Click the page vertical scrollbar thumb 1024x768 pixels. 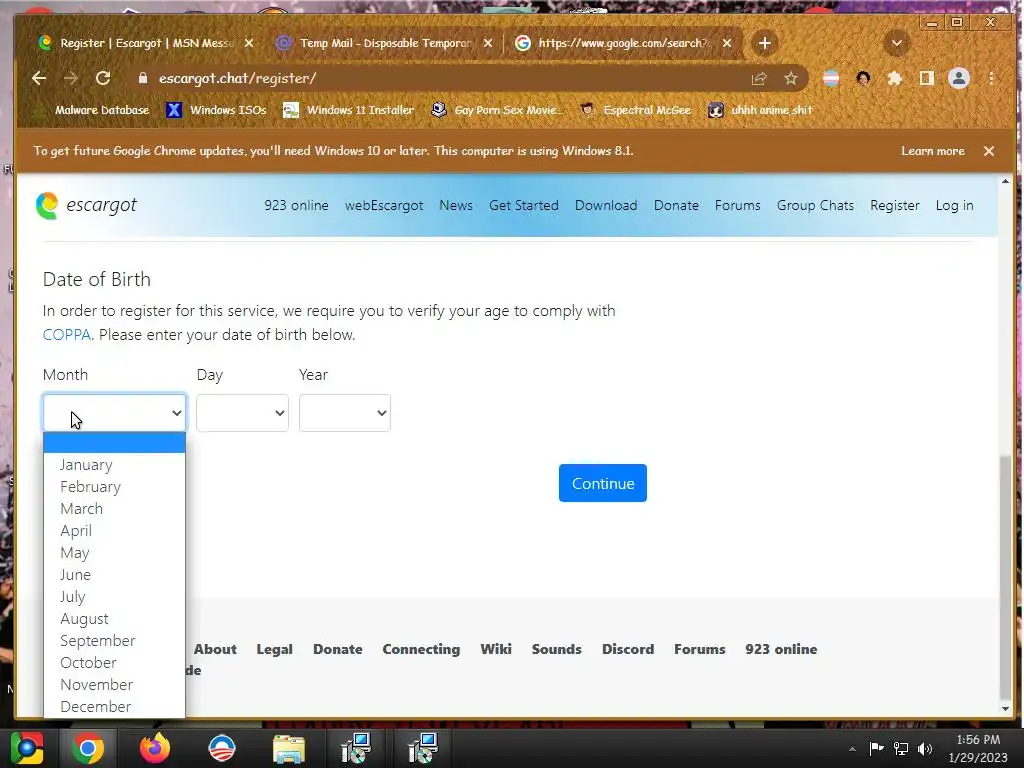point(1005,577)
